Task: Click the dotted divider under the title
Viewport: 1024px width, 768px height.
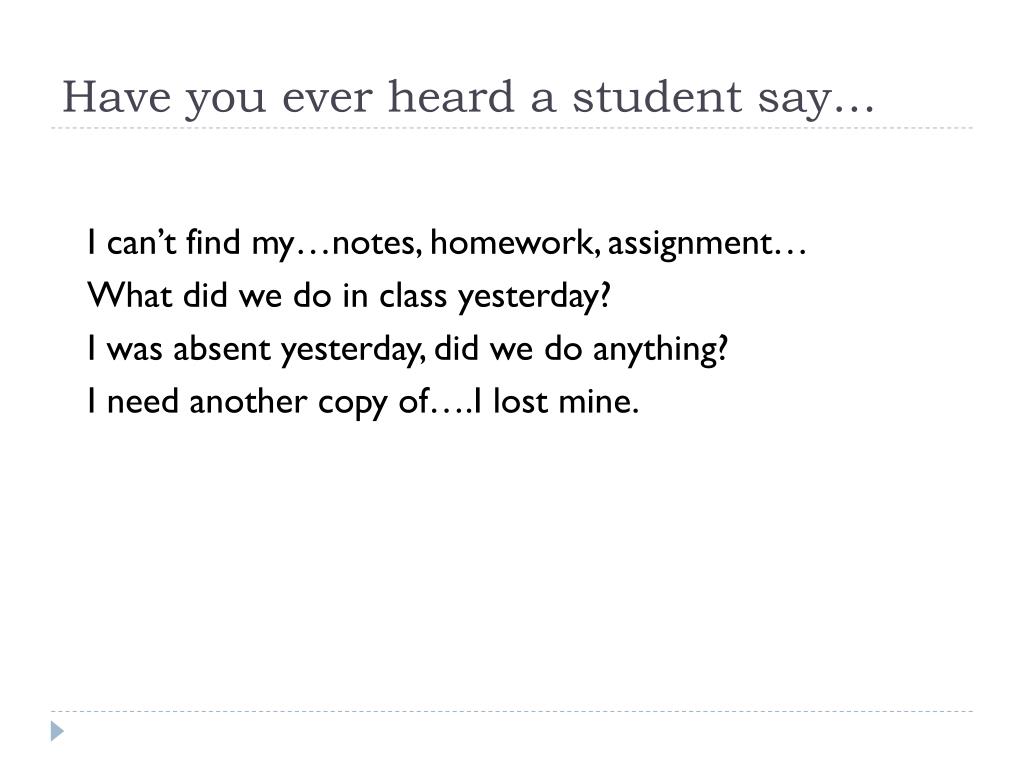Action: [x=512, y=128]
